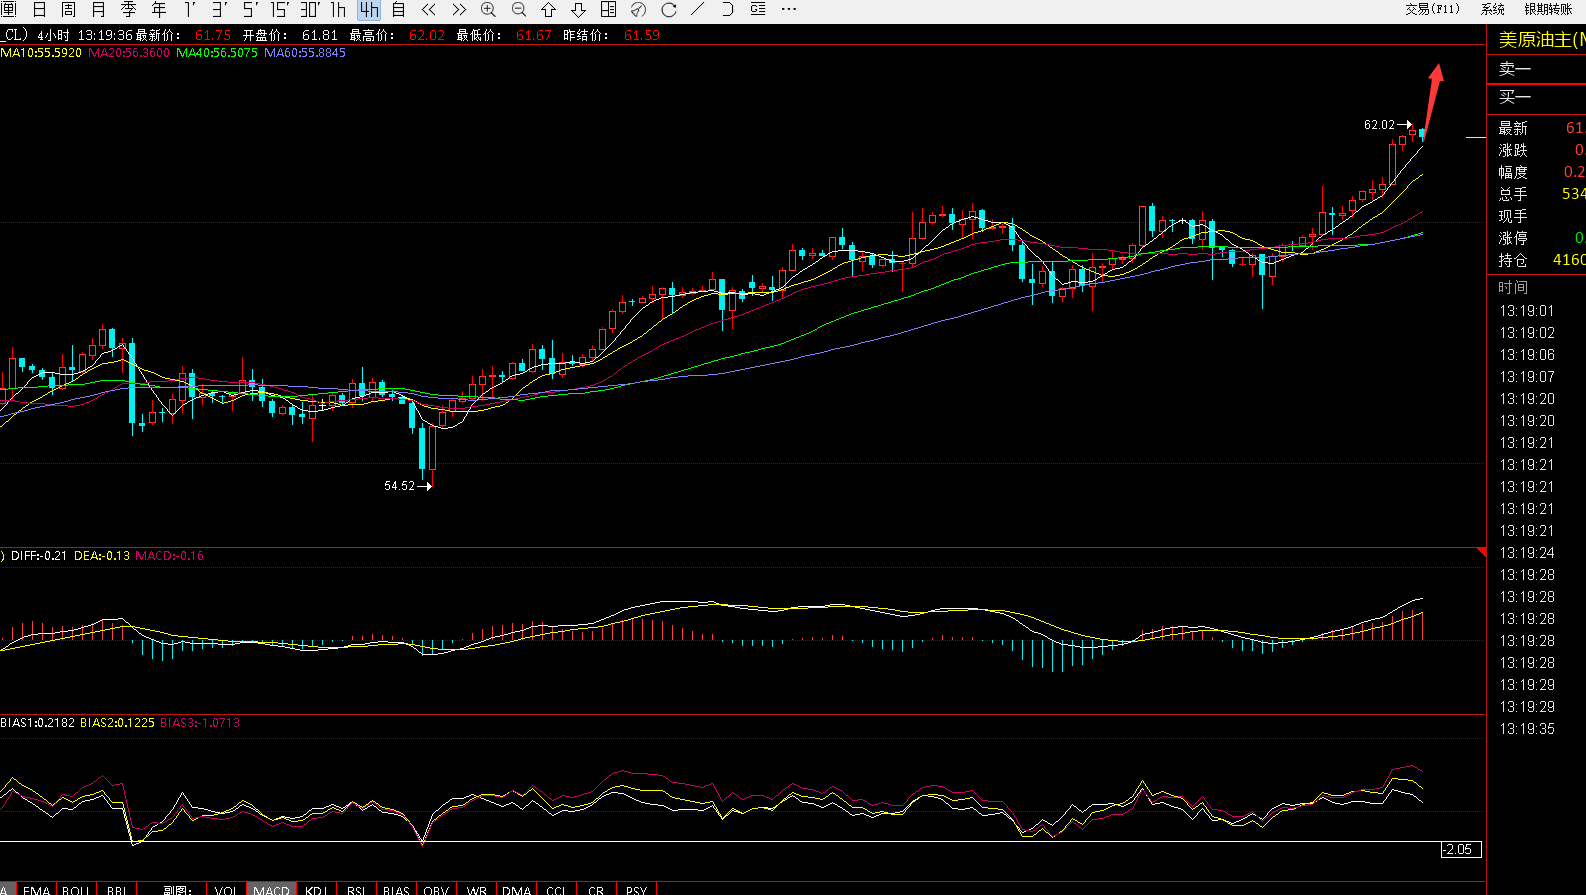This screenshot has height=895, width=1586.
Task: Switch sub-chart indicator to BIAS
Action: click(396, 889)
